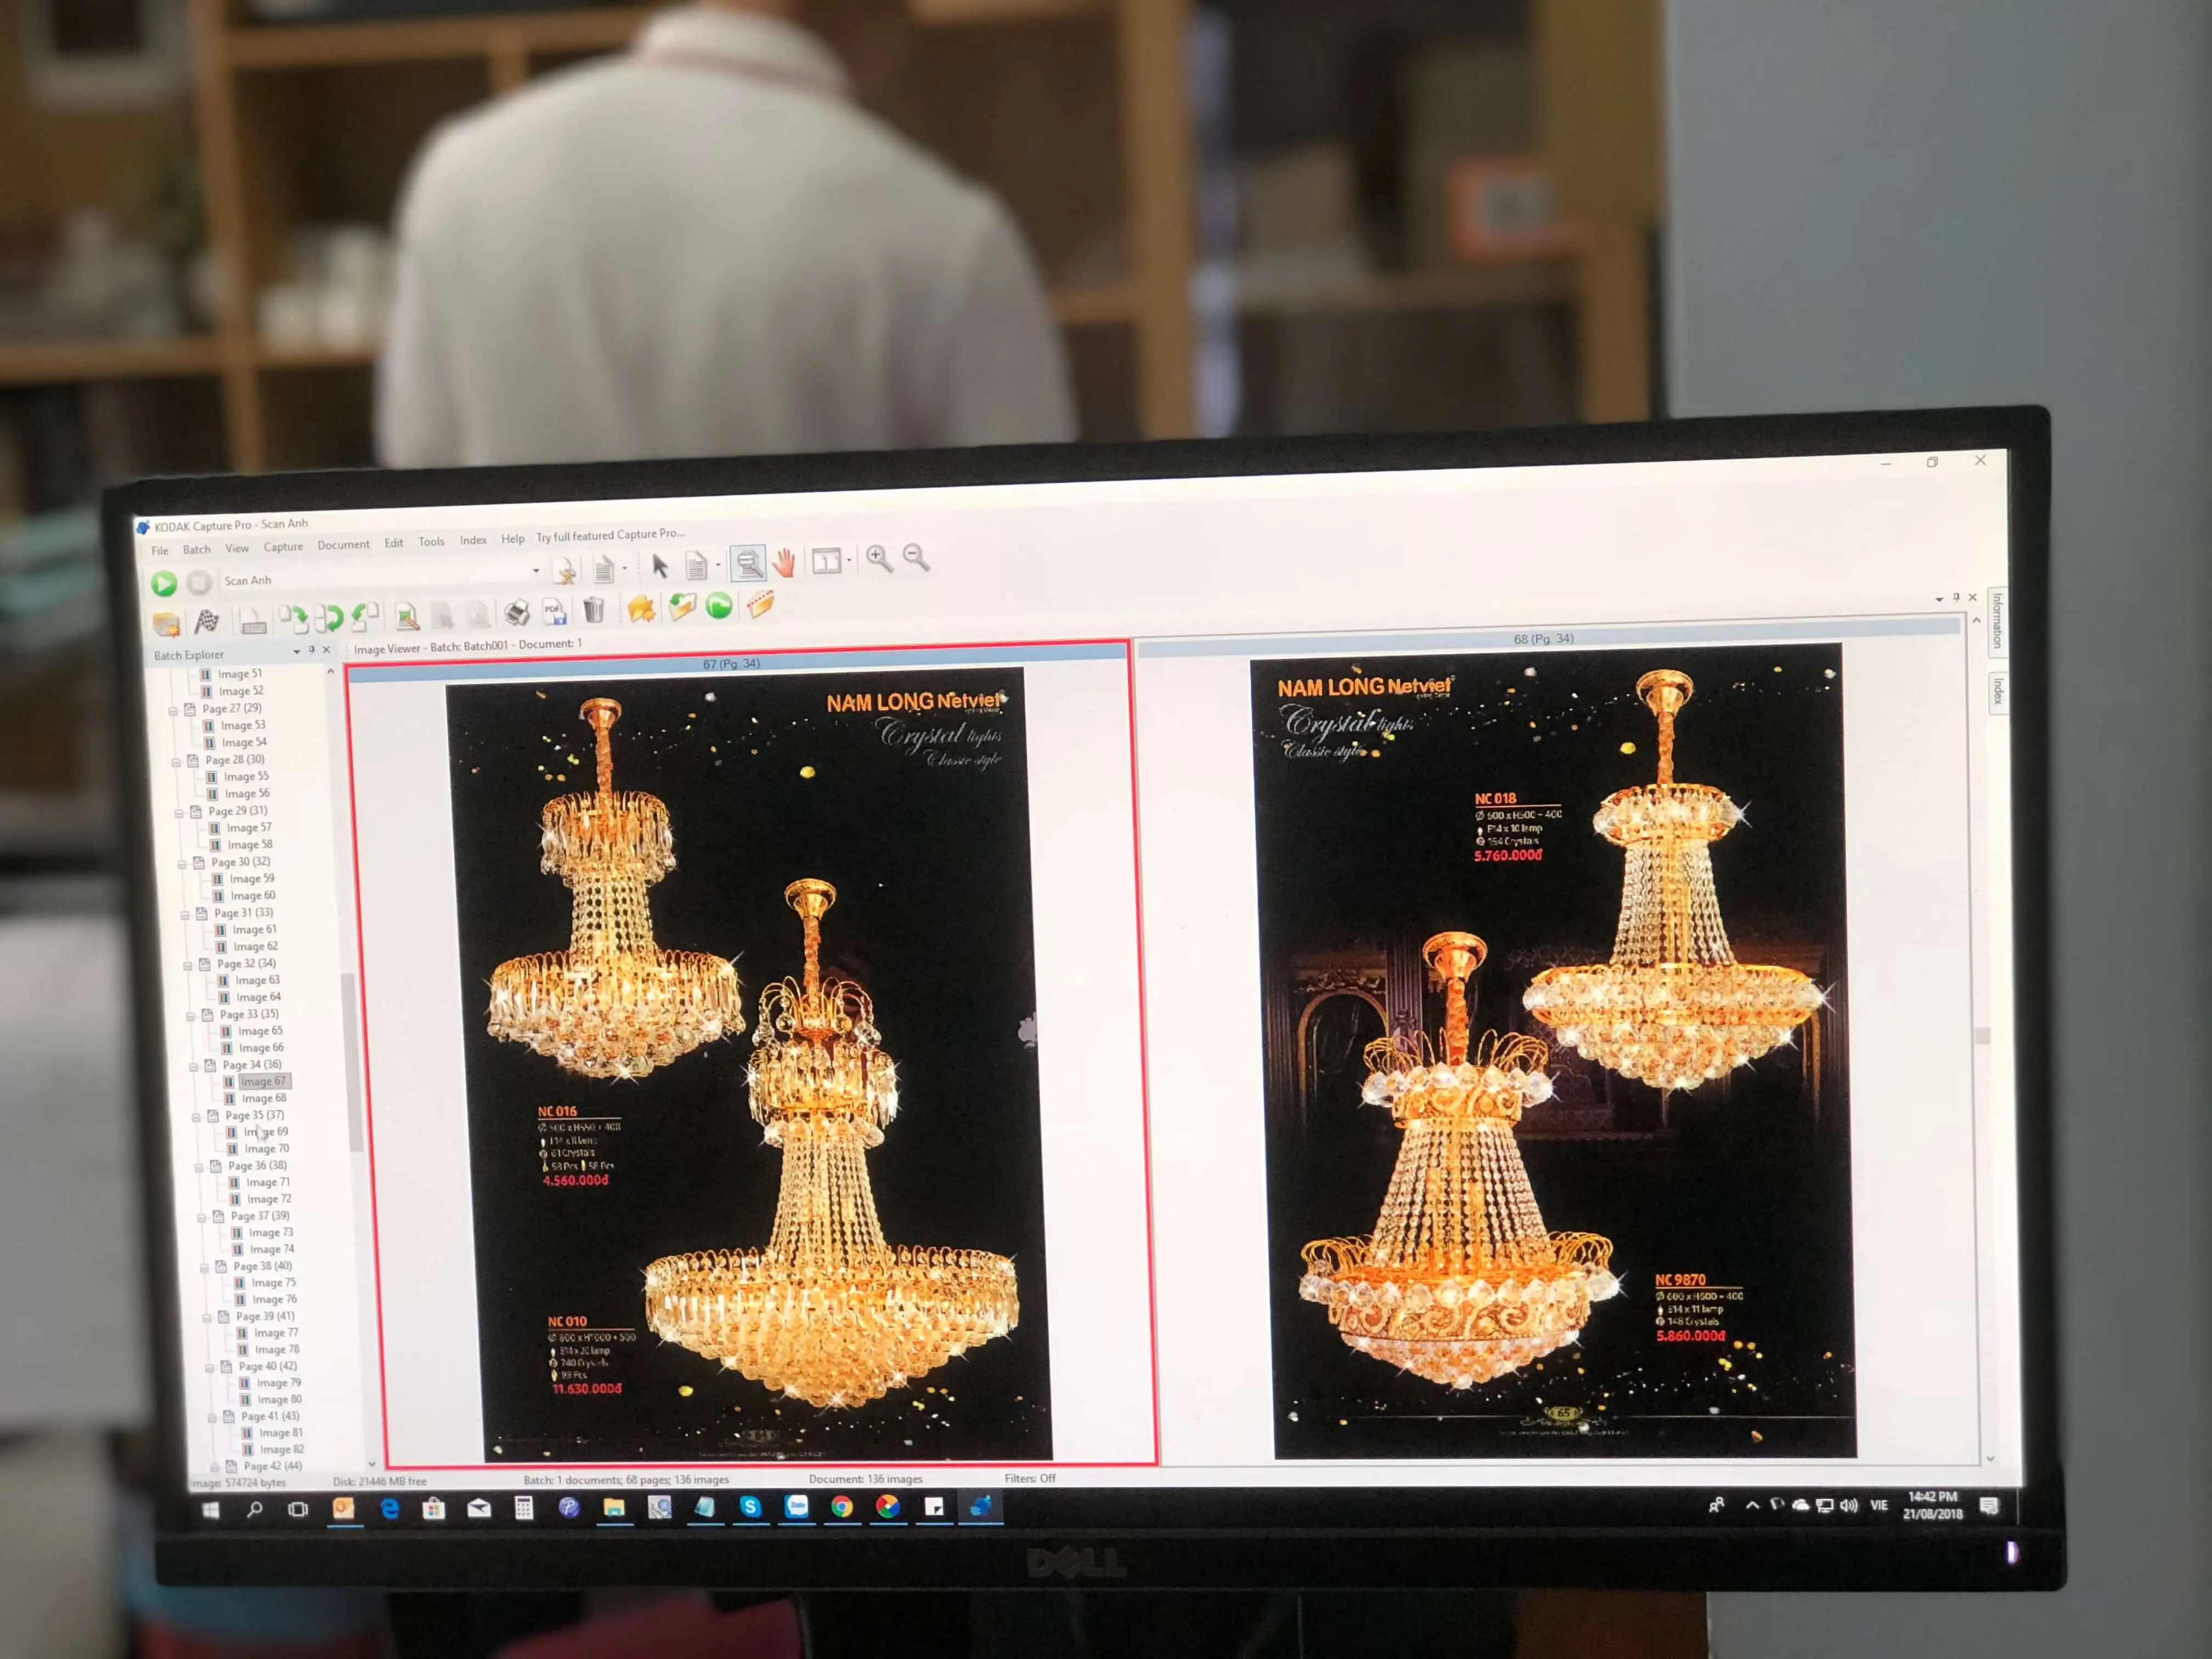This screenshot has height=1659, width=2212.
Task: Select the arrow pointer tool
Action: 659,566
